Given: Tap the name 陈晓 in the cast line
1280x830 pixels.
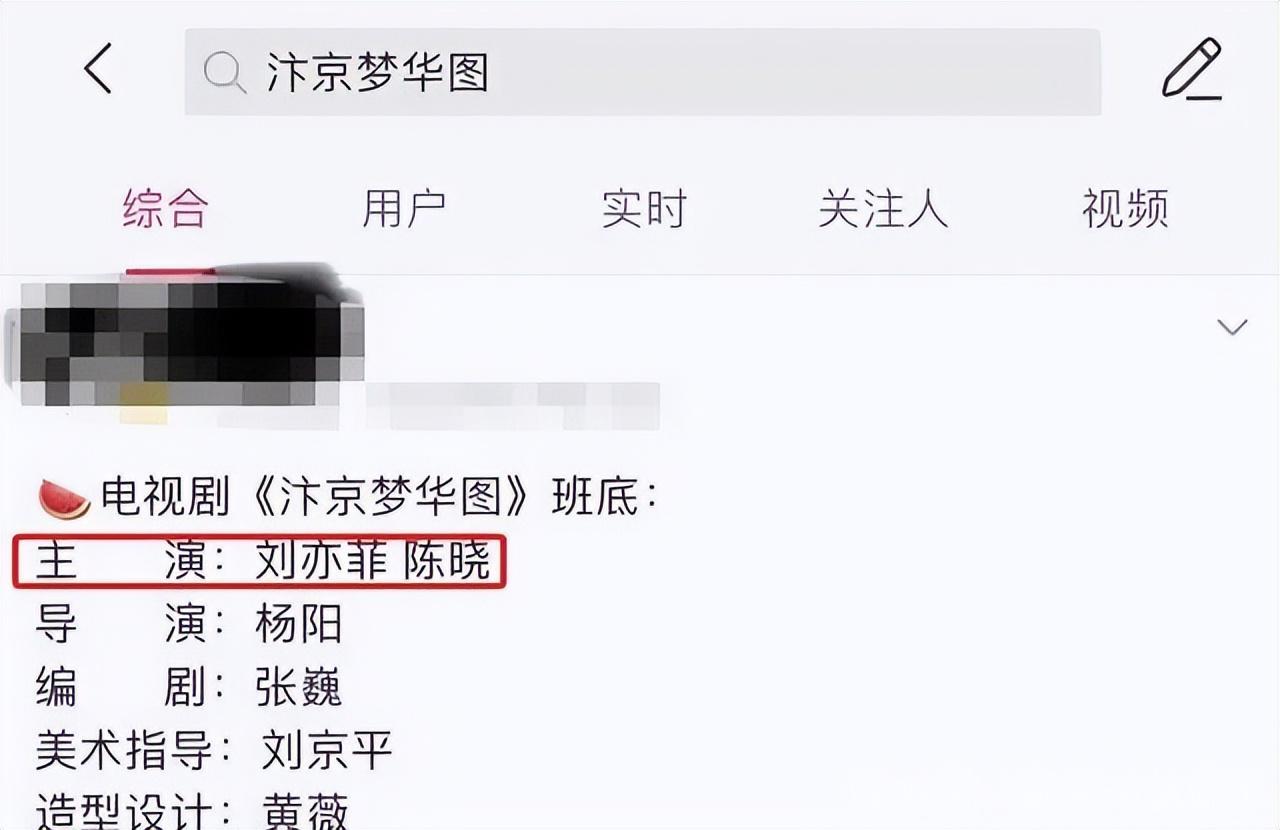Looking at the screenshot, I should point(448,562).
